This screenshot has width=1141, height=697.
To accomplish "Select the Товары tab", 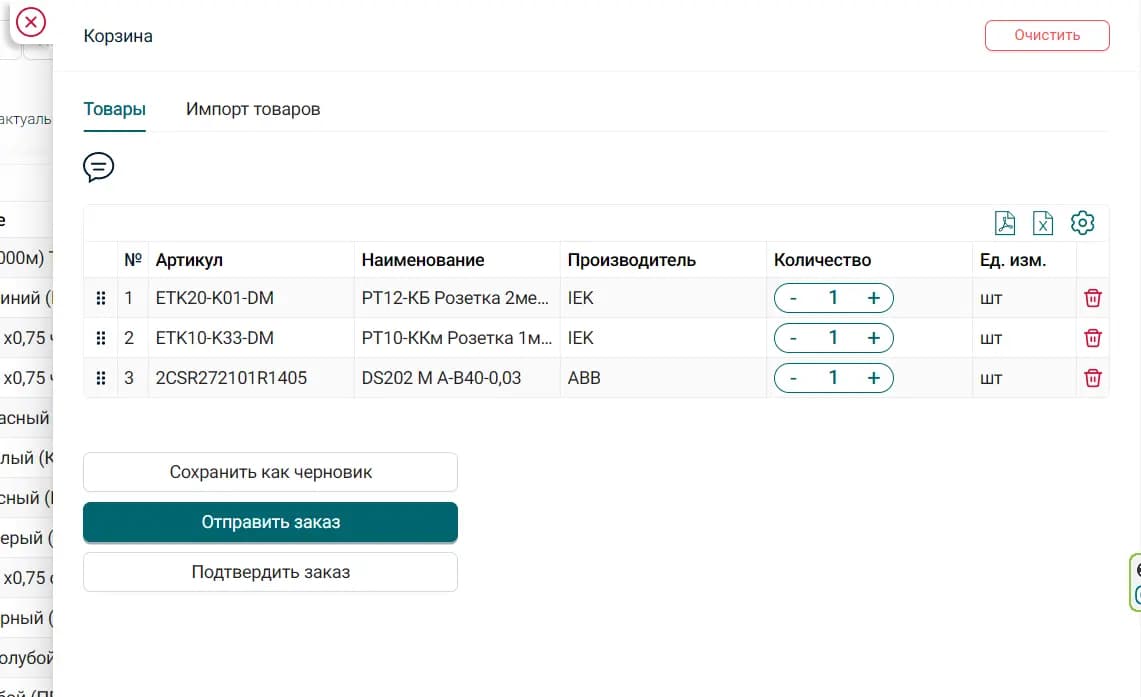I will (114, 109).
